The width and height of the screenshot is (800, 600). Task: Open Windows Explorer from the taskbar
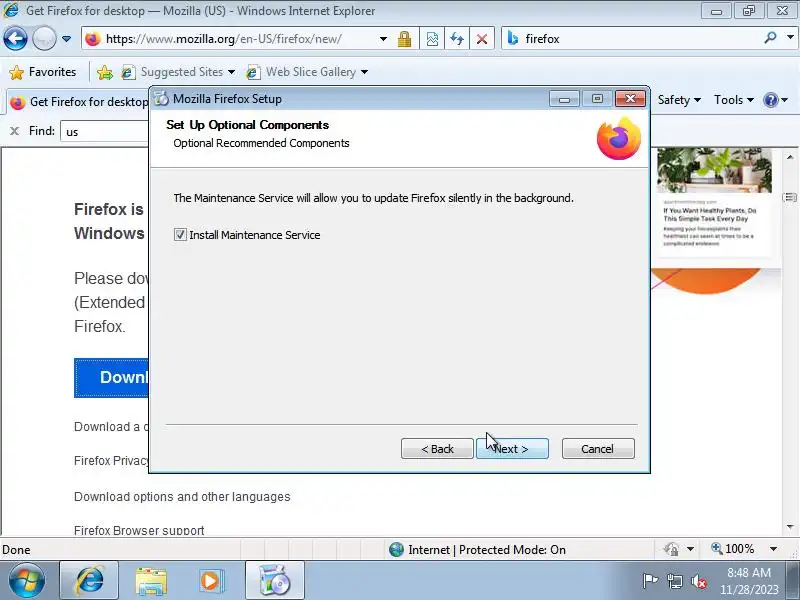click(151, 581)
